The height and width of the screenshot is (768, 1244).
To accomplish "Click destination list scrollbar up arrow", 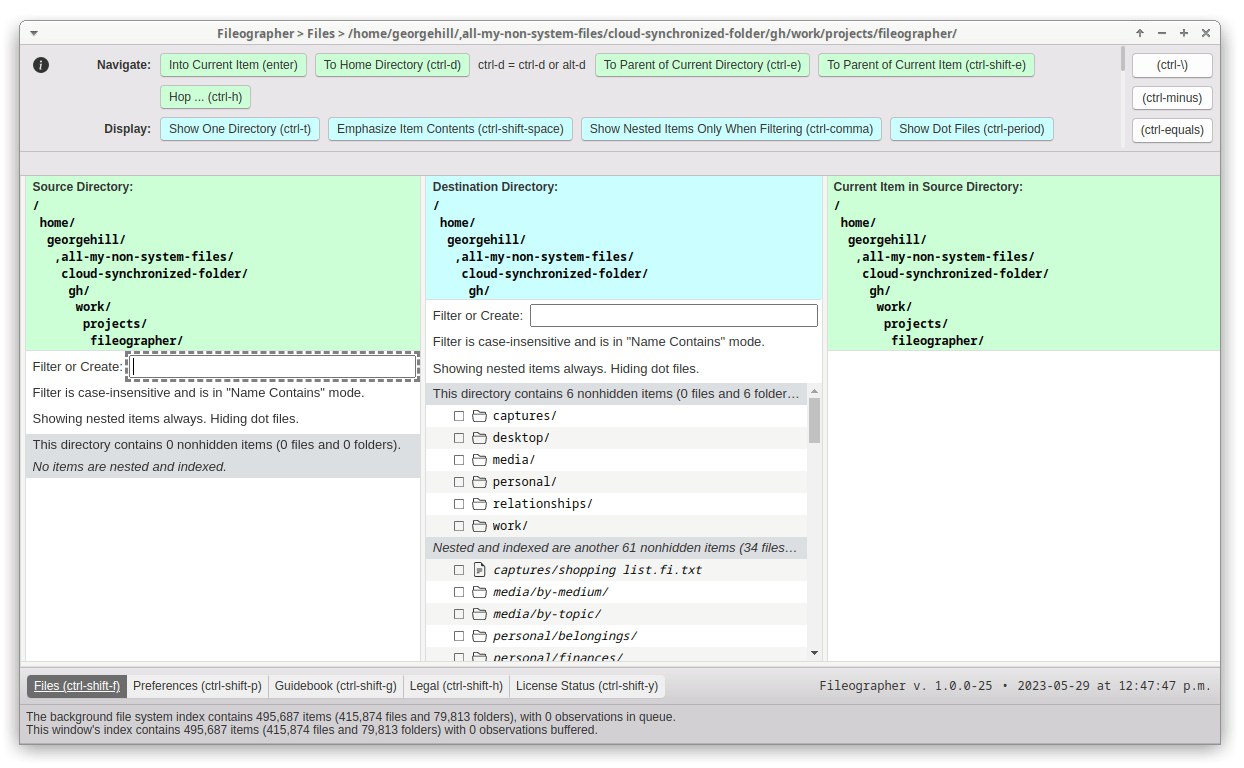I will coord(814,392).
